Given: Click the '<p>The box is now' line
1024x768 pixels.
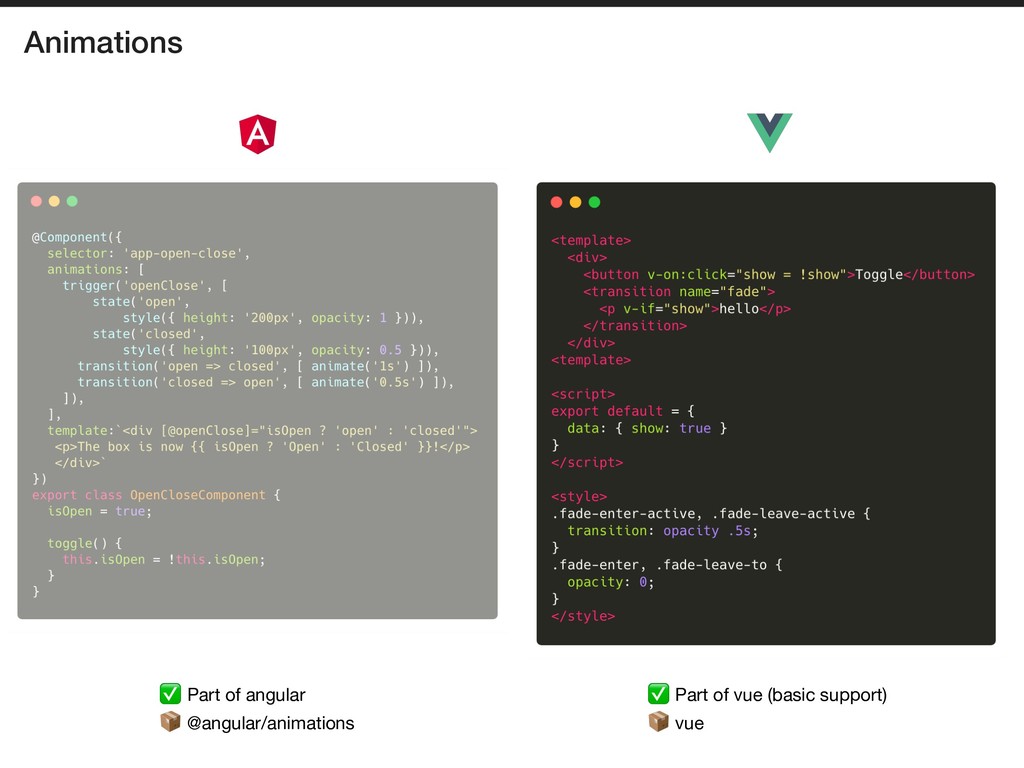Looking at the screenshot, I should point(262,447).
